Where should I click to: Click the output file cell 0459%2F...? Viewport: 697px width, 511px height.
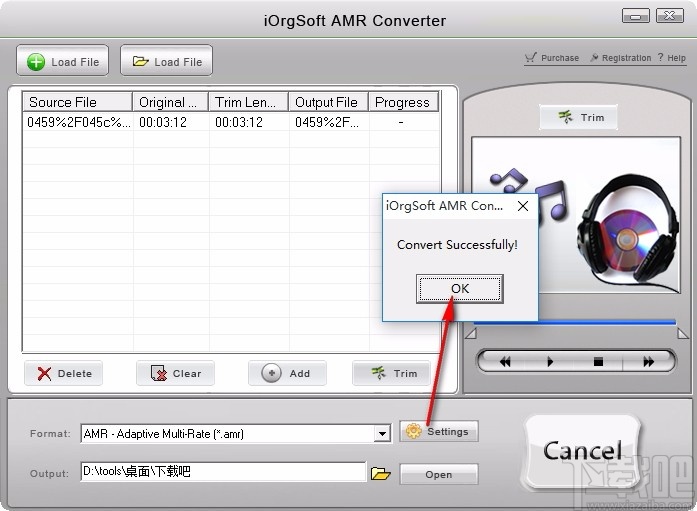[x=326, y=122]
